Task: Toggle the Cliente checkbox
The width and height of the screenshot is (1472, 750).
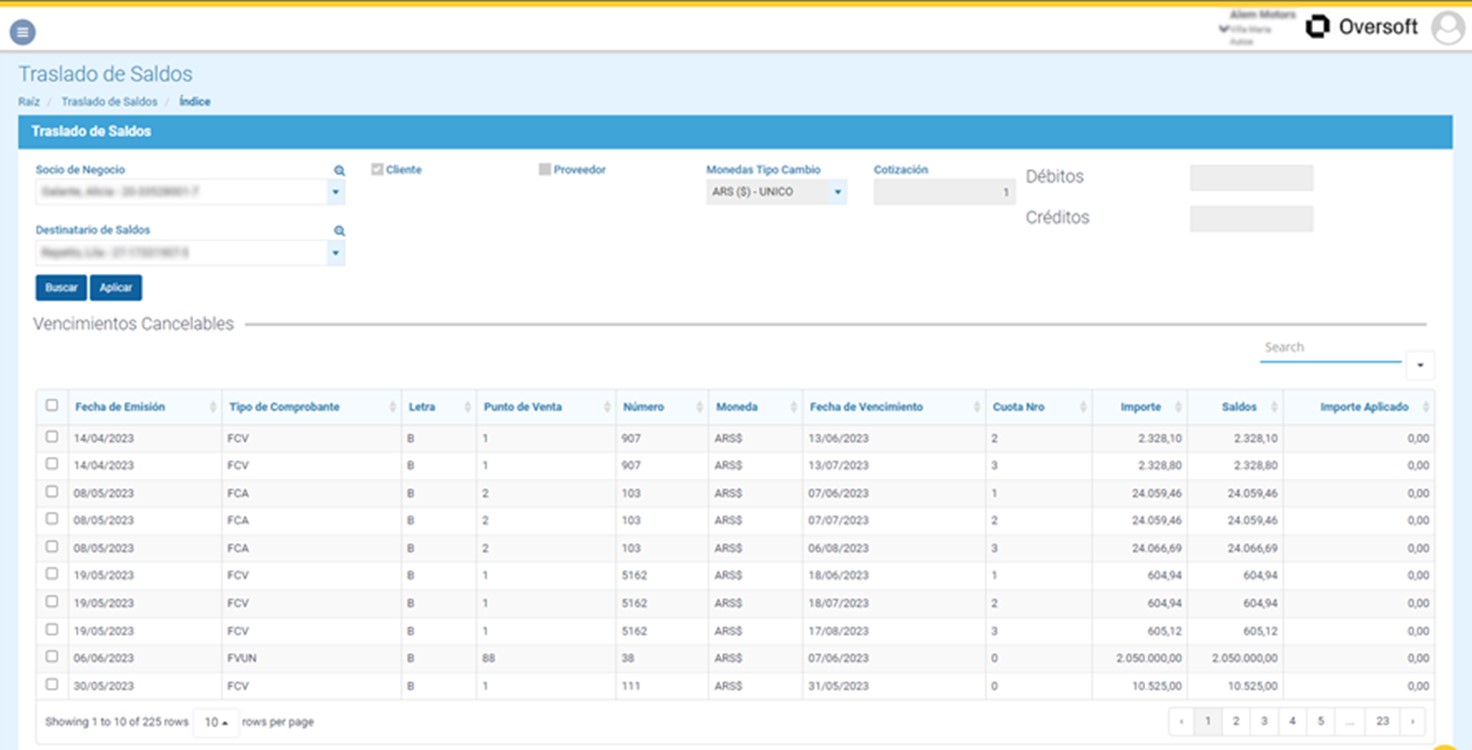Action: coord(377,170)
